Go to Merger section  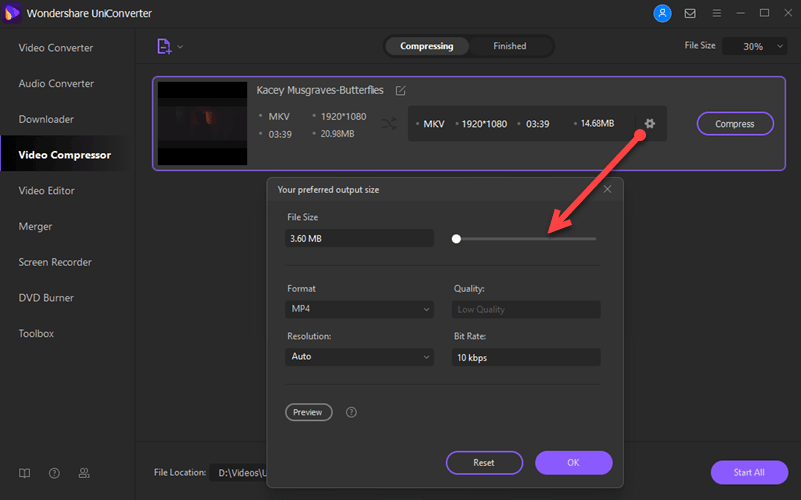[x=35, y=226]
